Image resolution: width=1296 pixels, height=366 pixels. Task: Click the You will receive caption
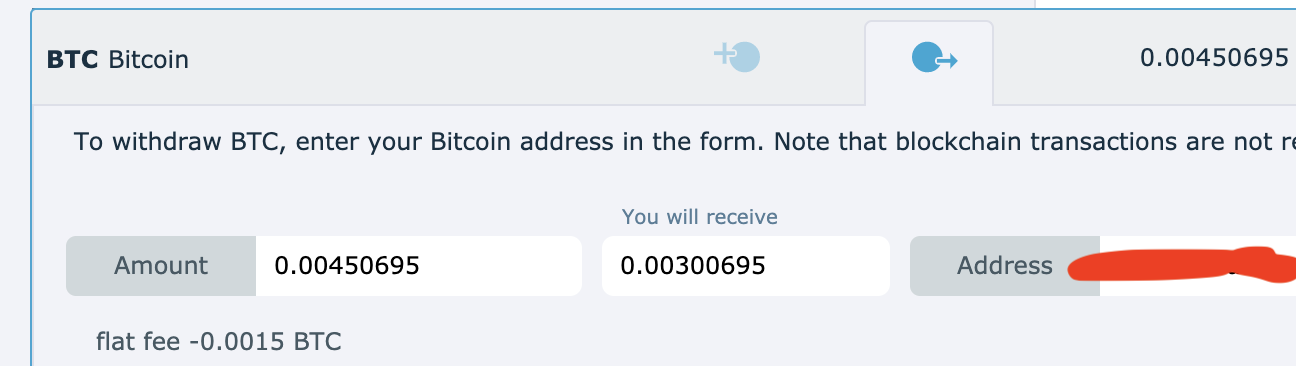coord(699,216)
